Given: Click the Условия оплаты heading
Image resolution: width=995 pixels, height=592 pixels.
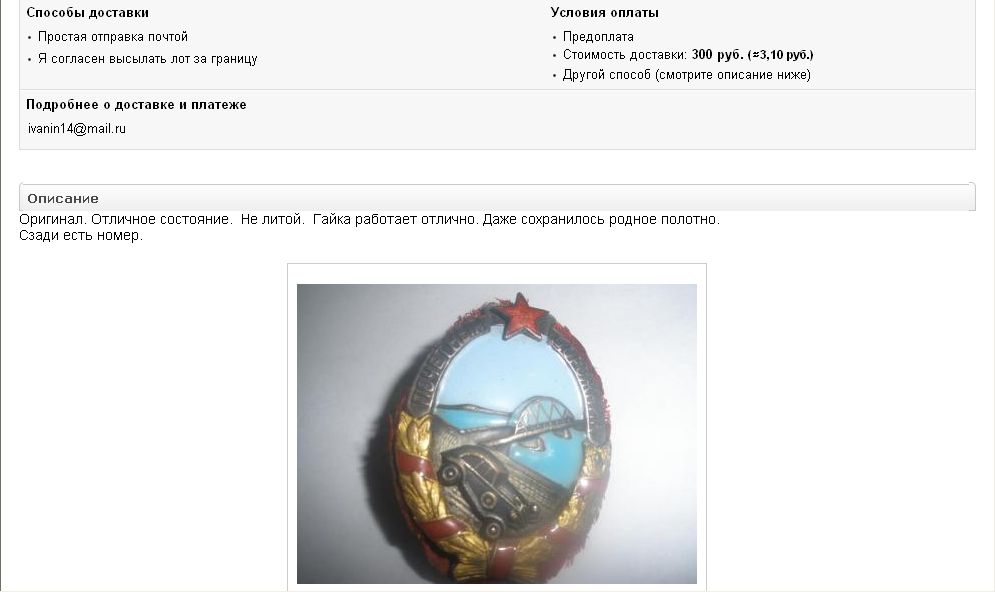Looking at the screenshot, I should (x=605, y=13).
